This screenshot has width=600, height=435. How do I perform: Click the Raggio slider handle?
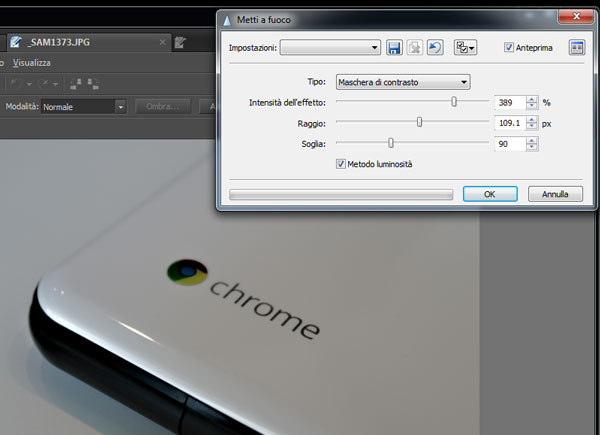click(x=419, y=122)
